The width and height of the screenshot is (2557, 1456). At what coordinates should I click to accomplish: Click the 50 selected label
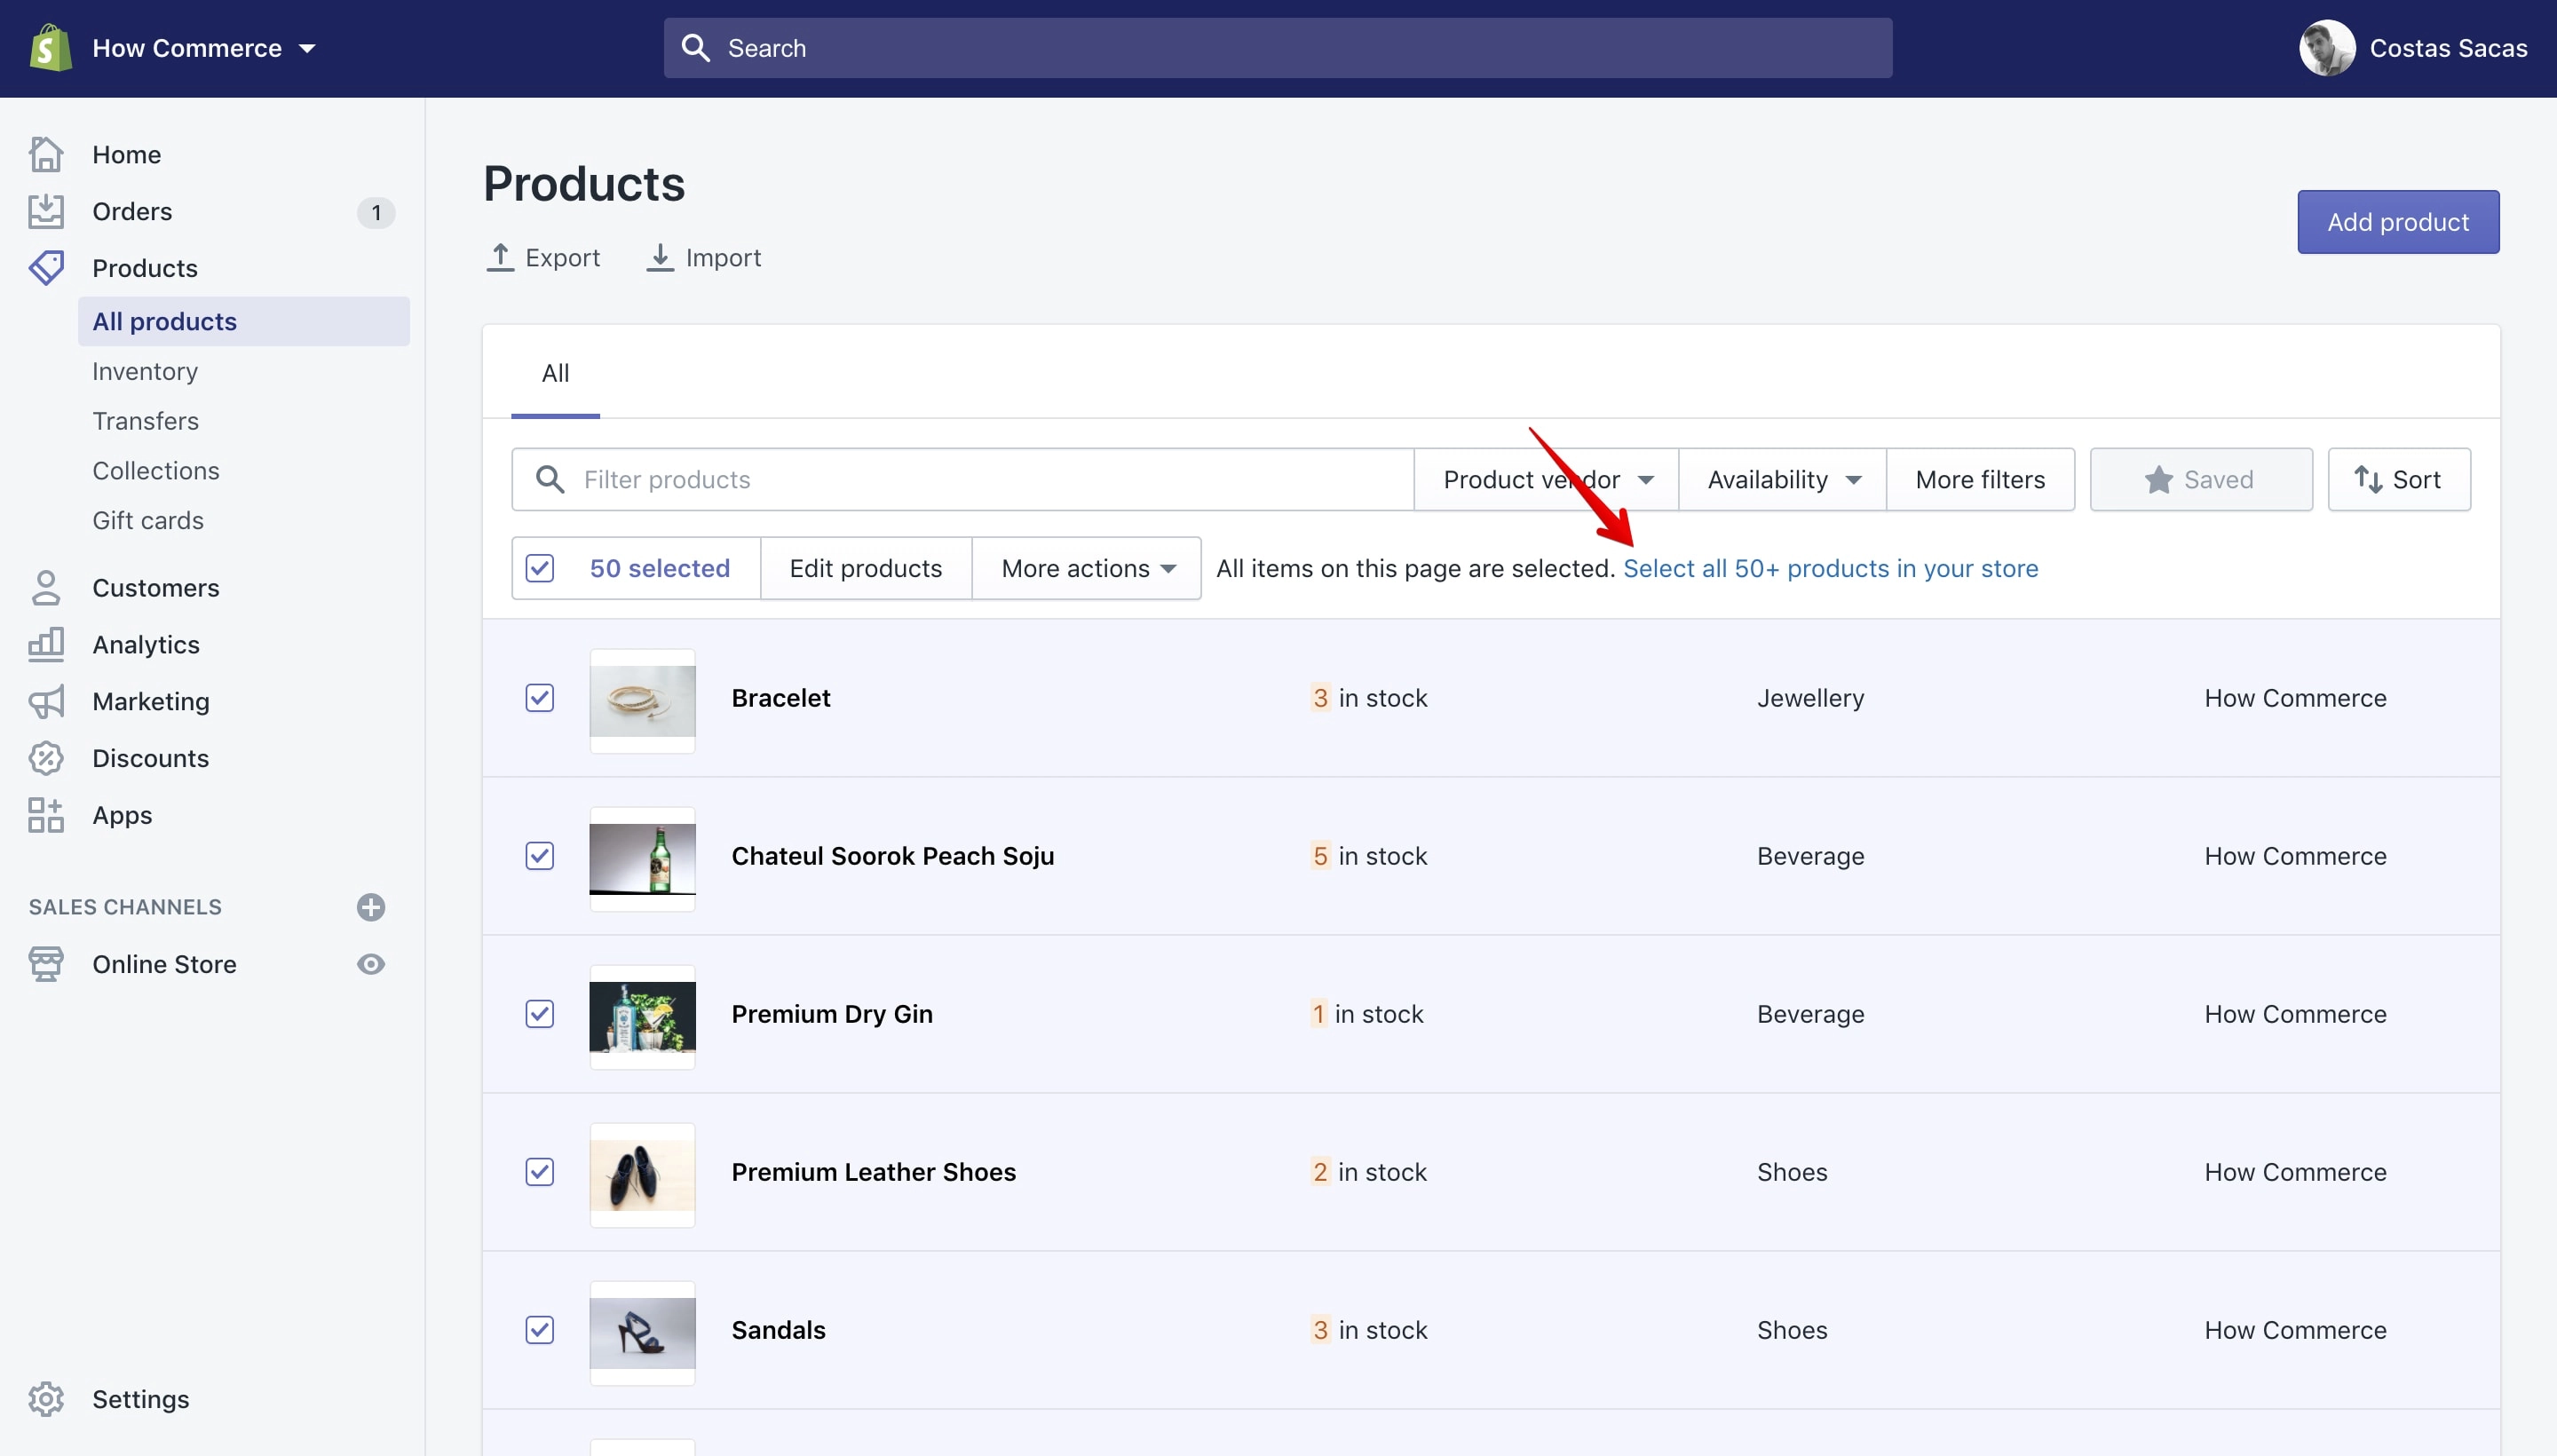click(x=659, y=568)
